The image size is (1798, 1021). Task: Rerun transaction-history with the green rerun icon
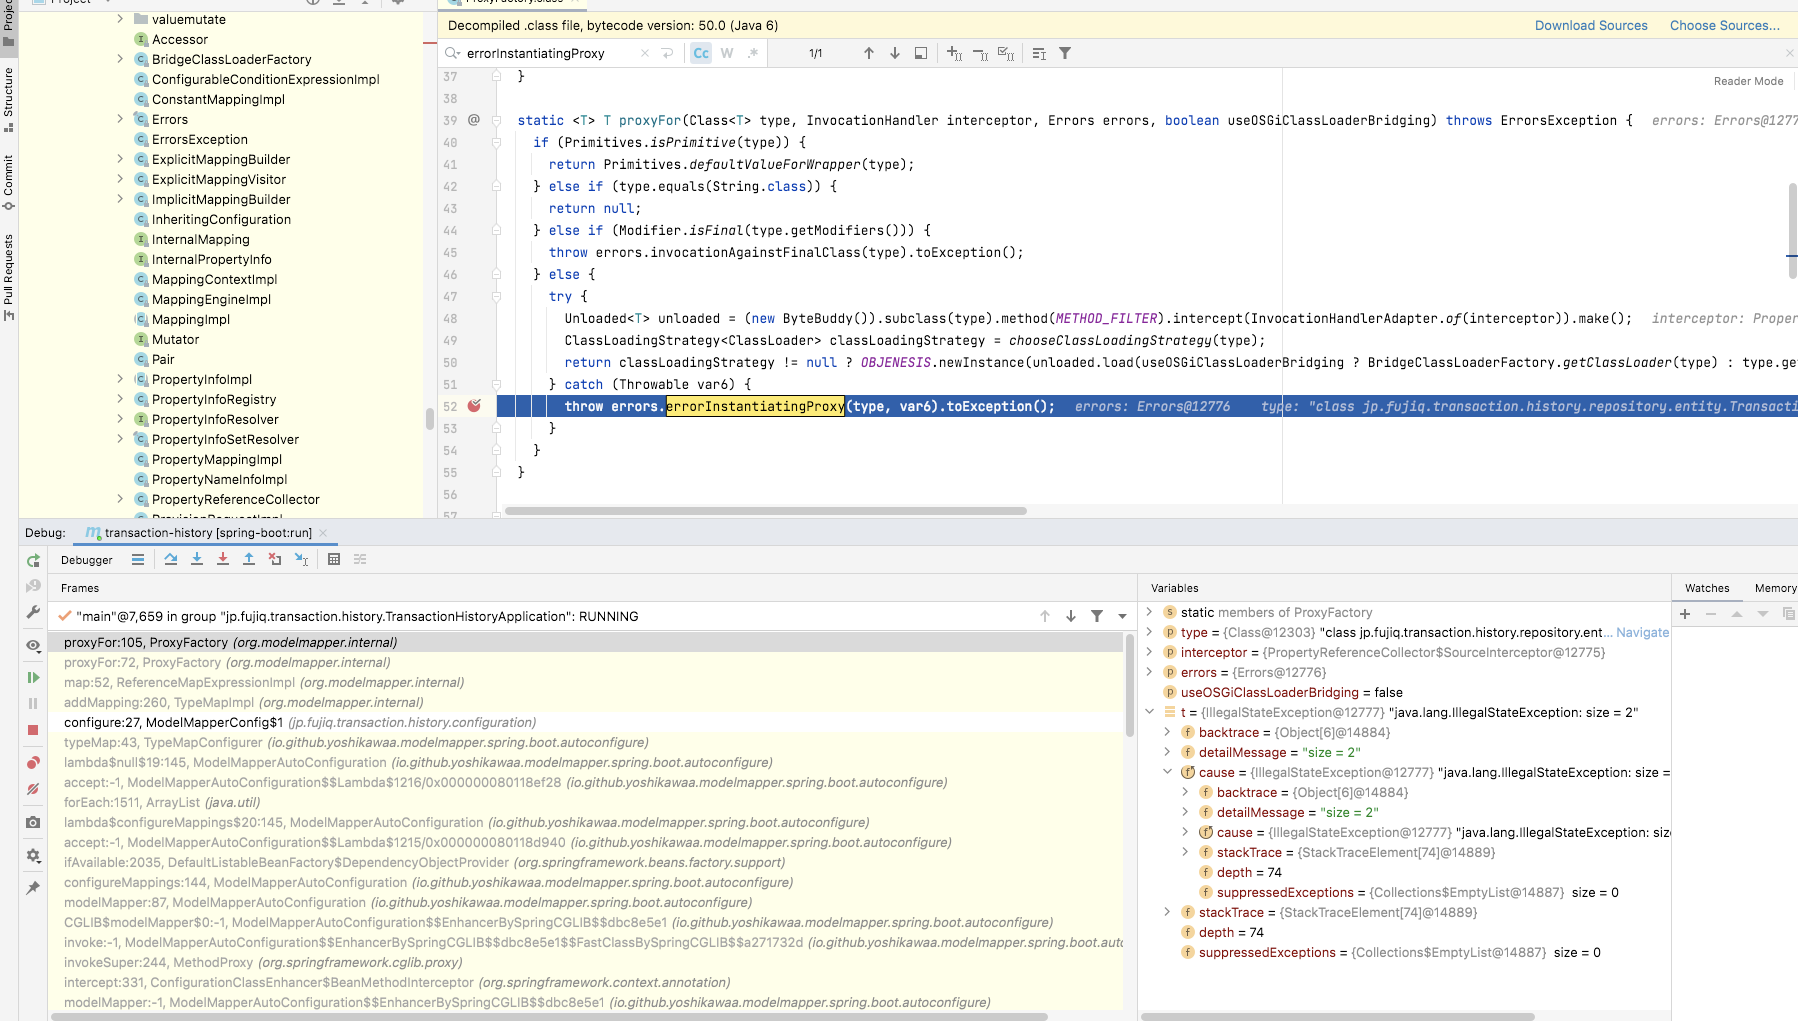coord(33,561)
